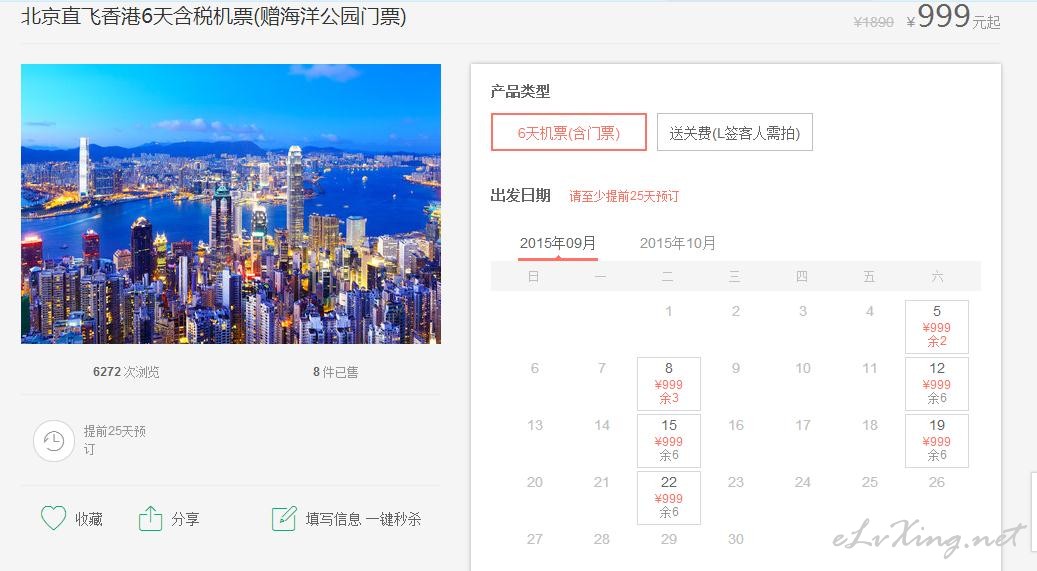The height and width of the screenshot is (571, 1037).
Task: Click the 分享 label text
Action: pyautogui.click(x=185, y=519)
